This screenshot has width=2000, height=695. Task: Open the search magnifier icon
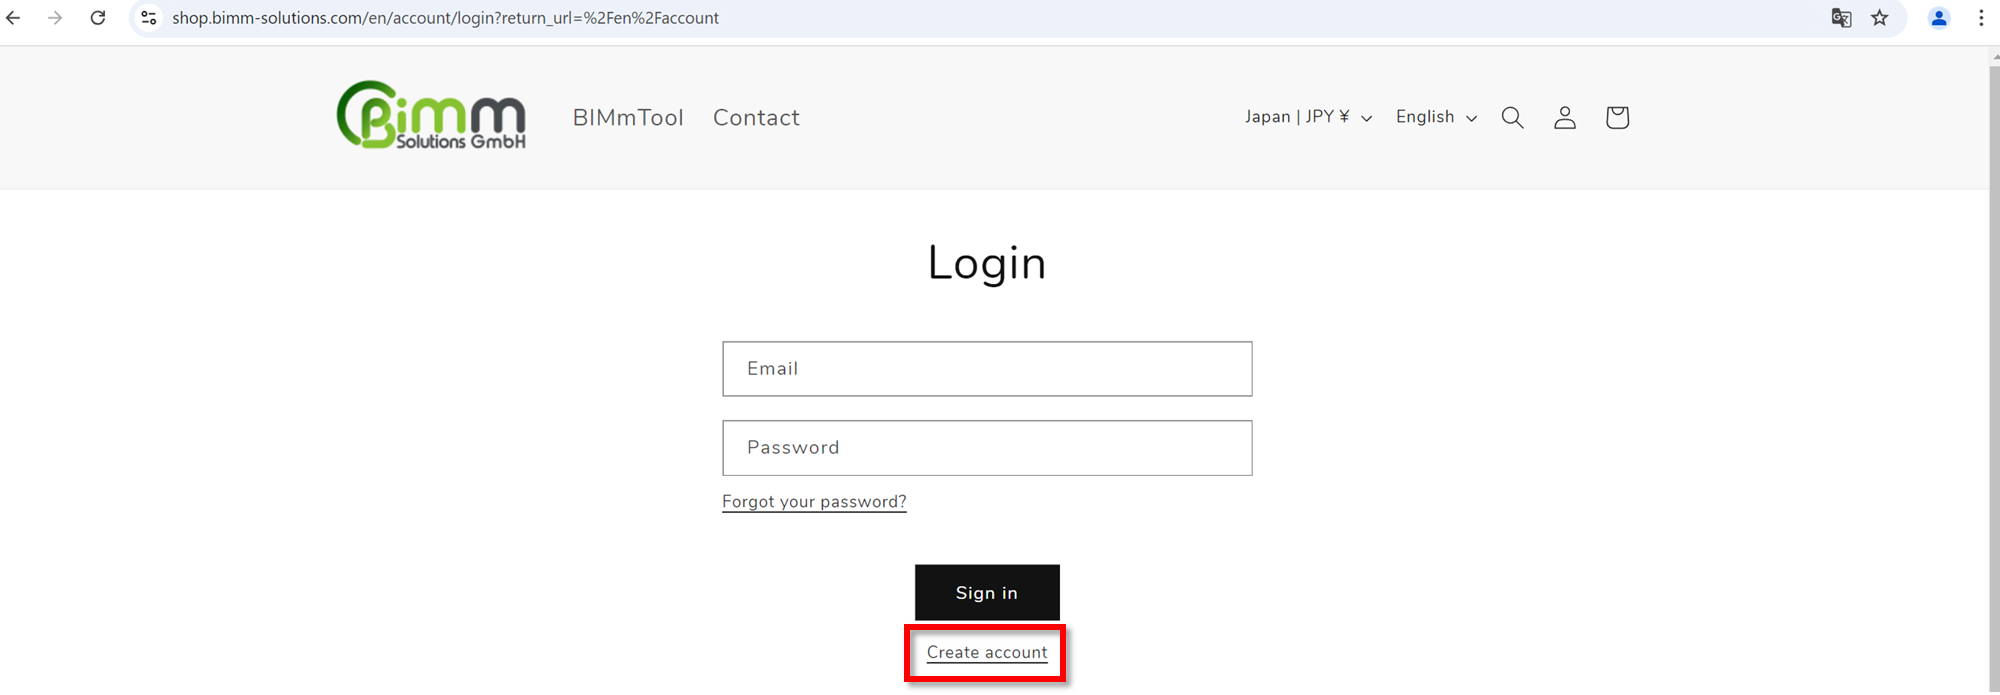pyautogui.click(x=1512, y=118)
